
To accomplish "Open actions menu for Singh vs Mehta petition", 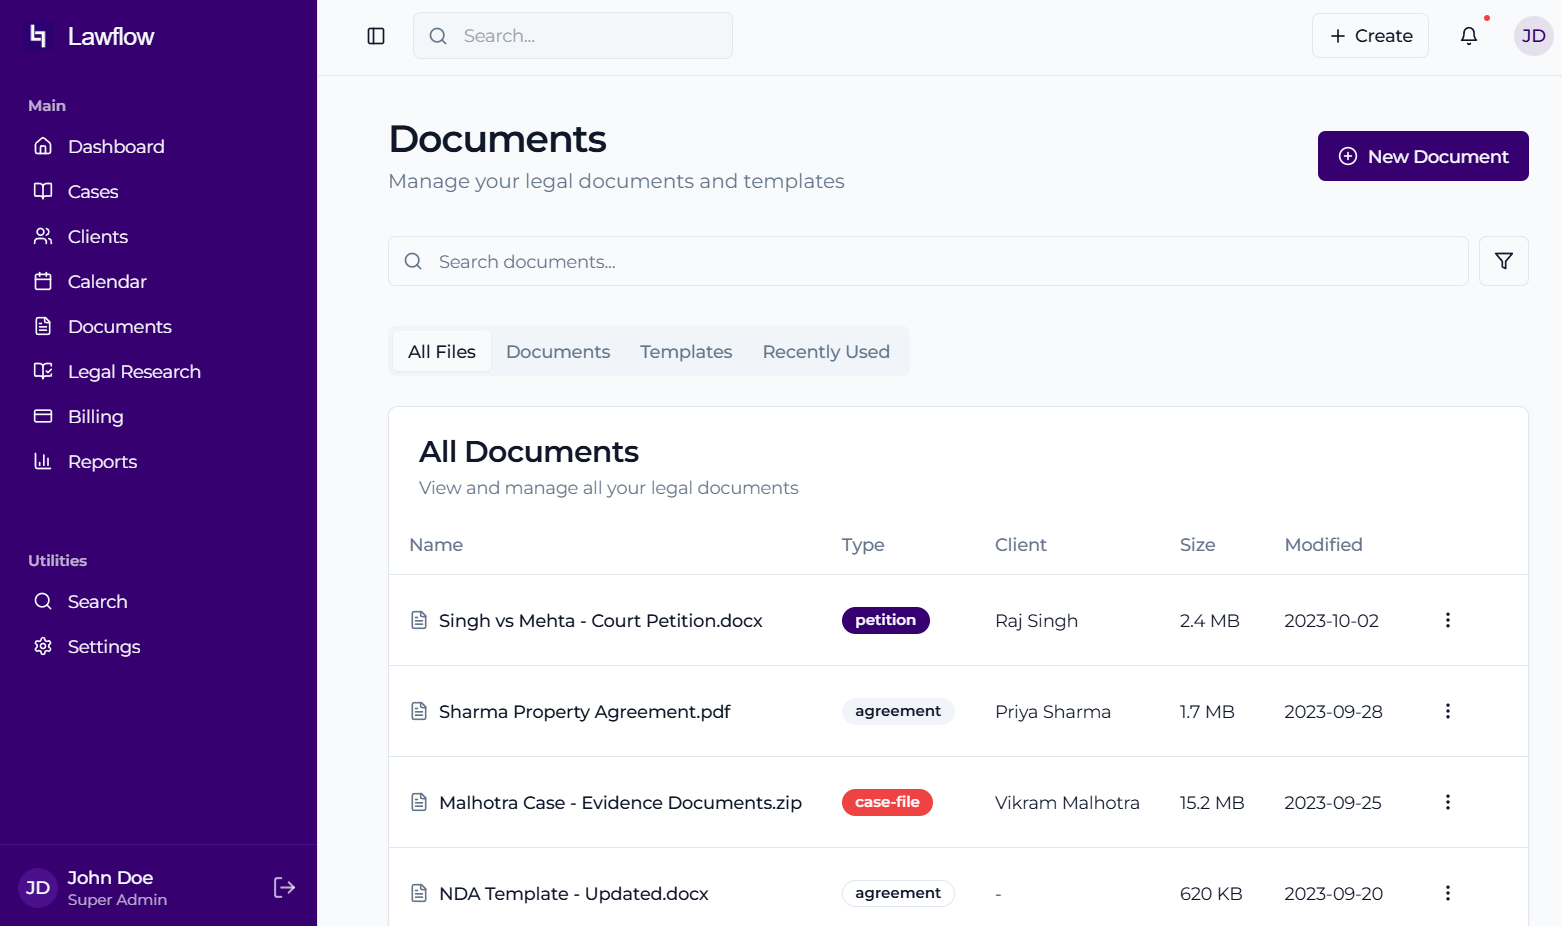I will pos(1447,620).
